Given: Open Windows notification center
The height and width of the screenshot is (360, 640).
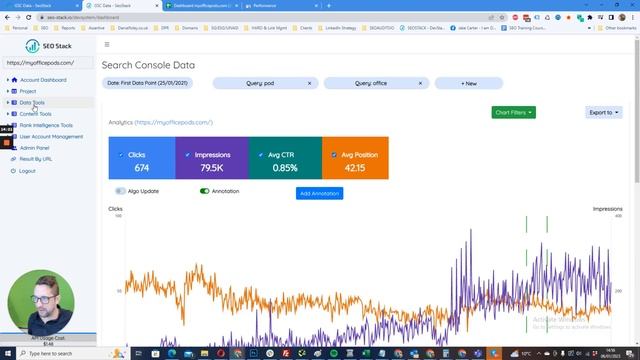Looking at the screenshot, I should coord(630,353).
